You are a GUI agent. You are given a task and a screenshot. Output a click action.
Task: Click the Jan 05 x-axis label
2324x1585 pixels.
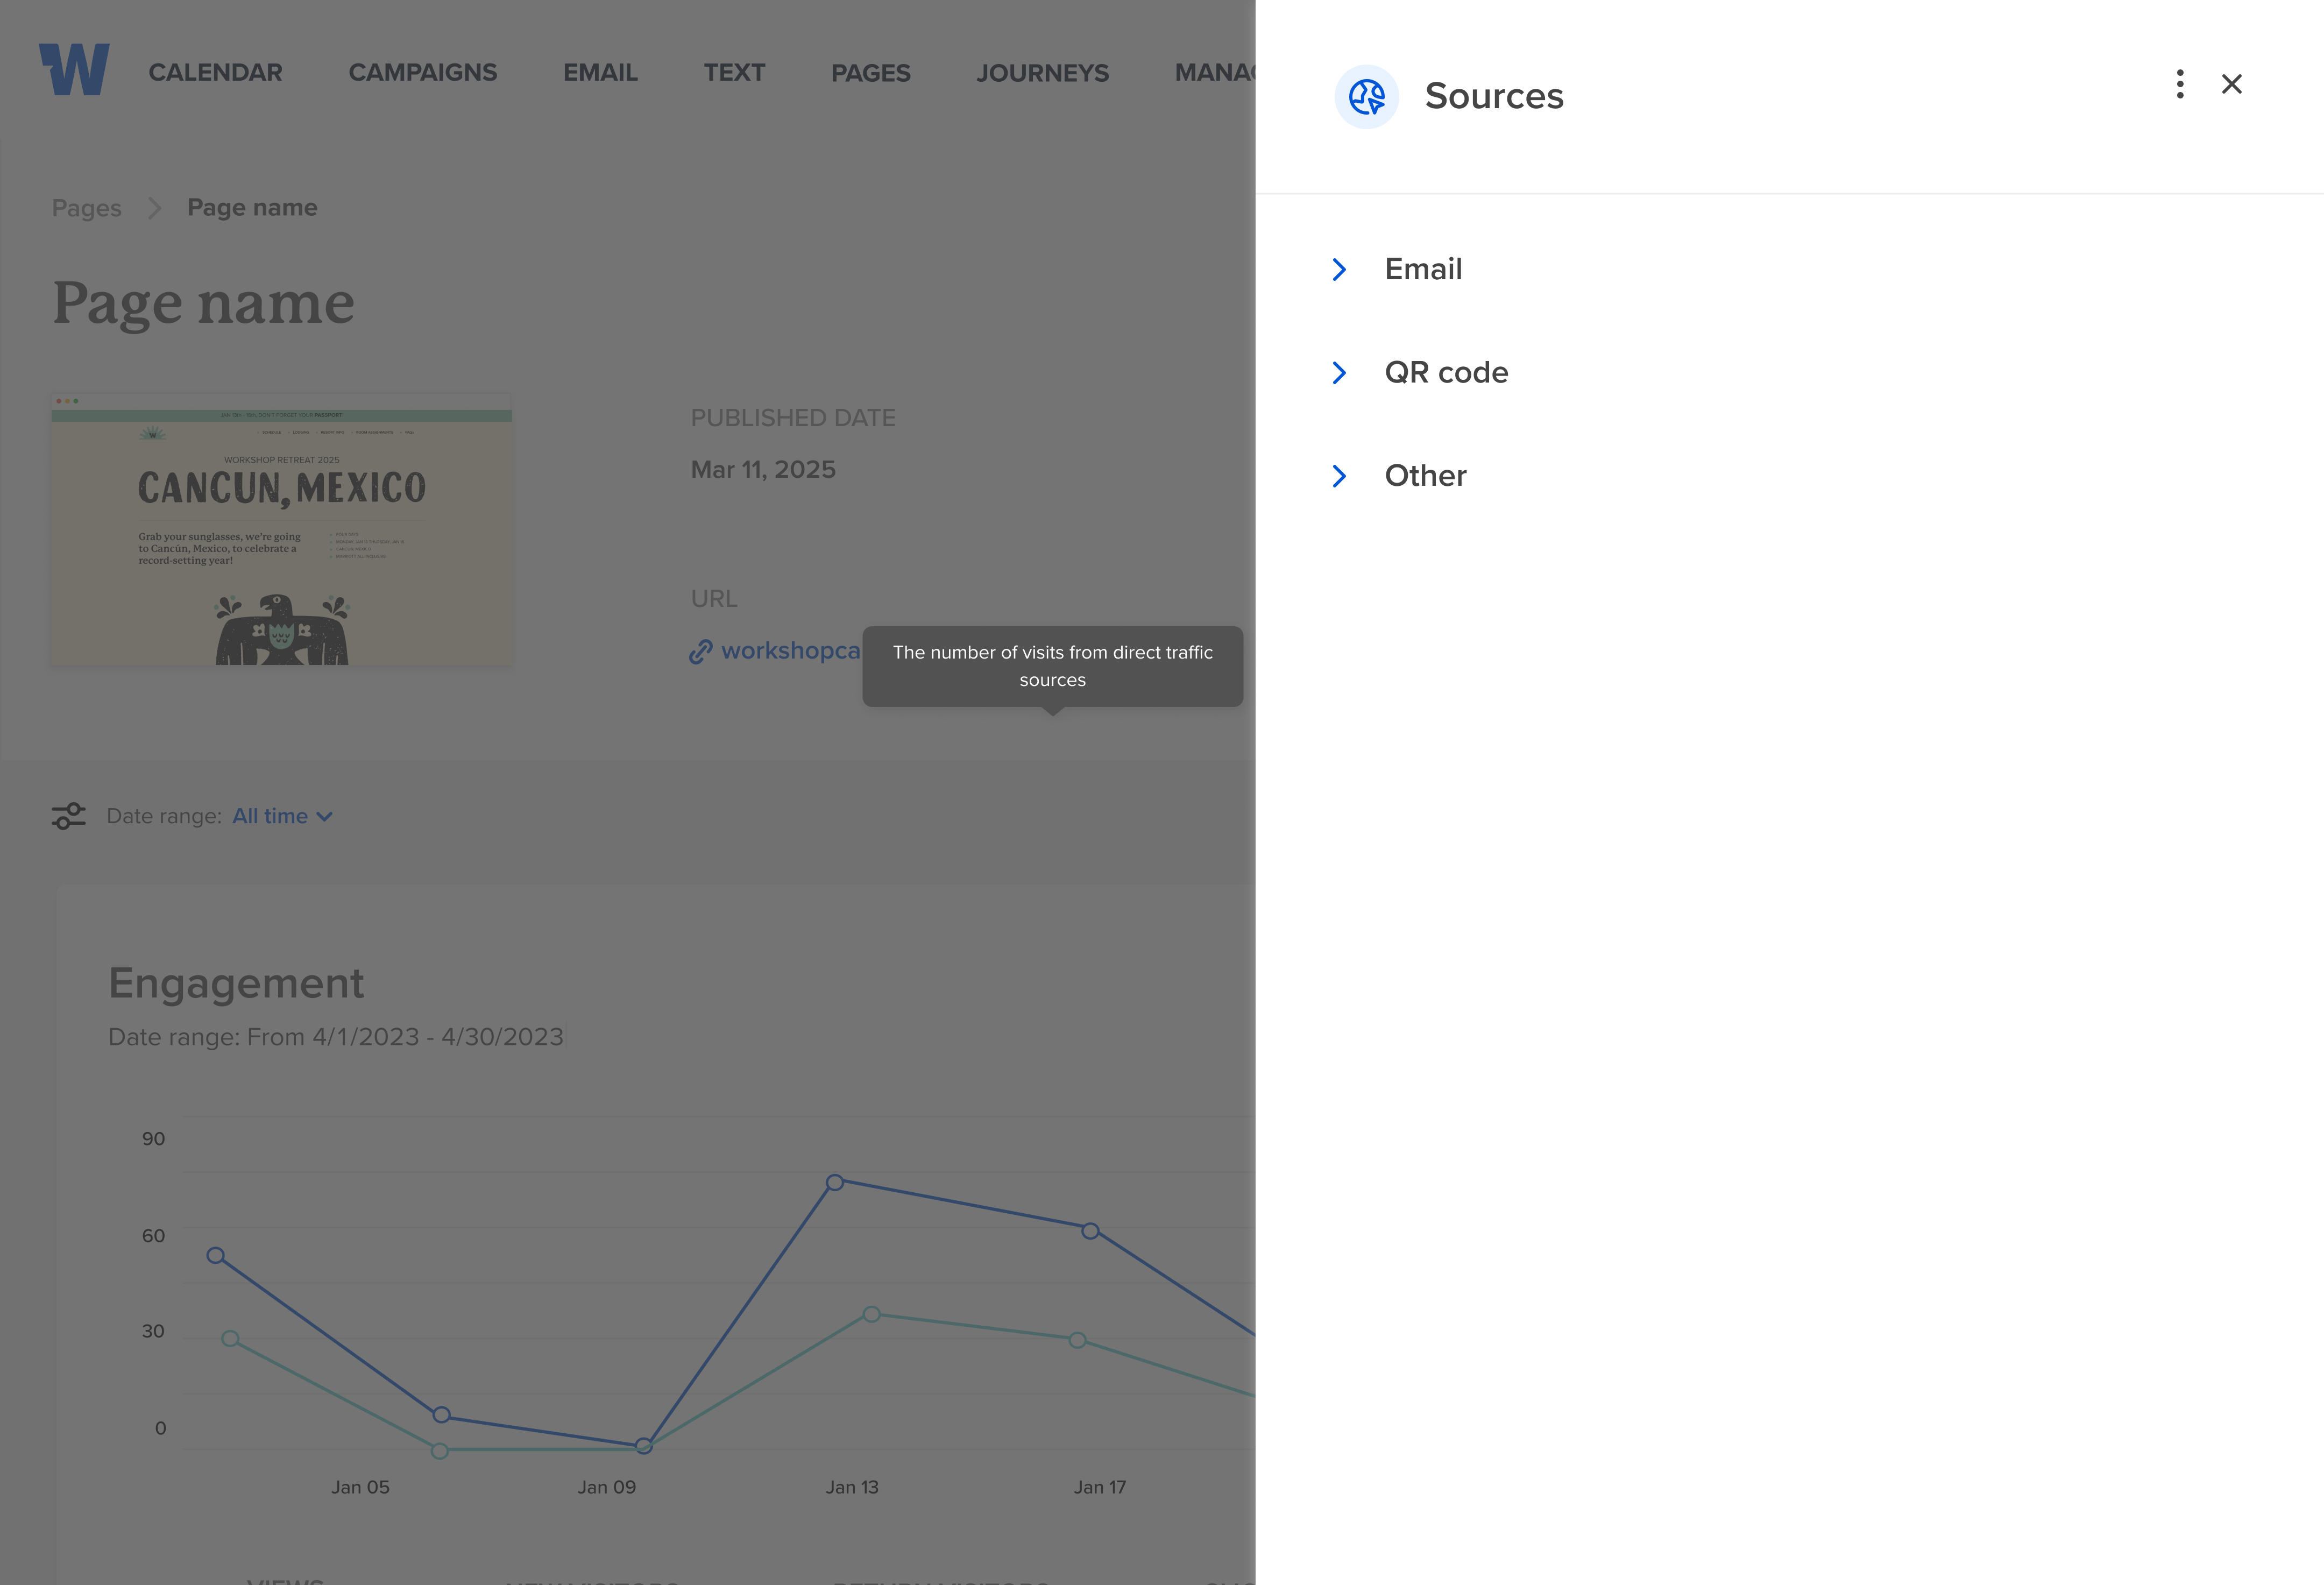point(361,1487)
